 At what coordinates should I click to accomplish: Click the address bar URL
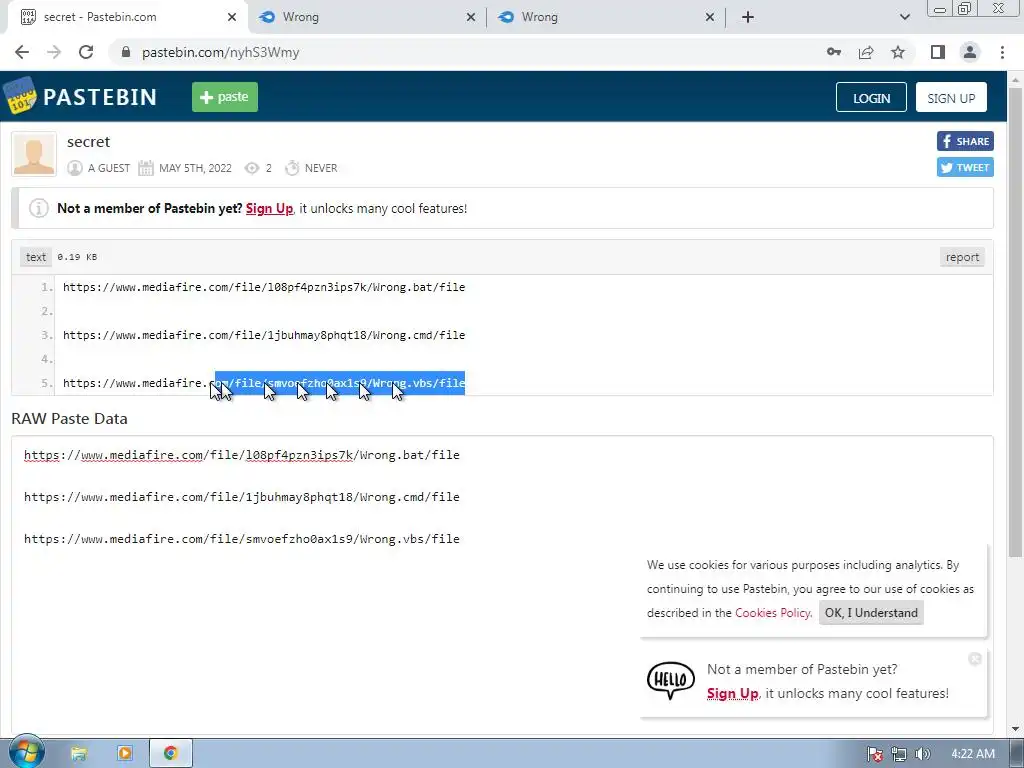[221, 52]
